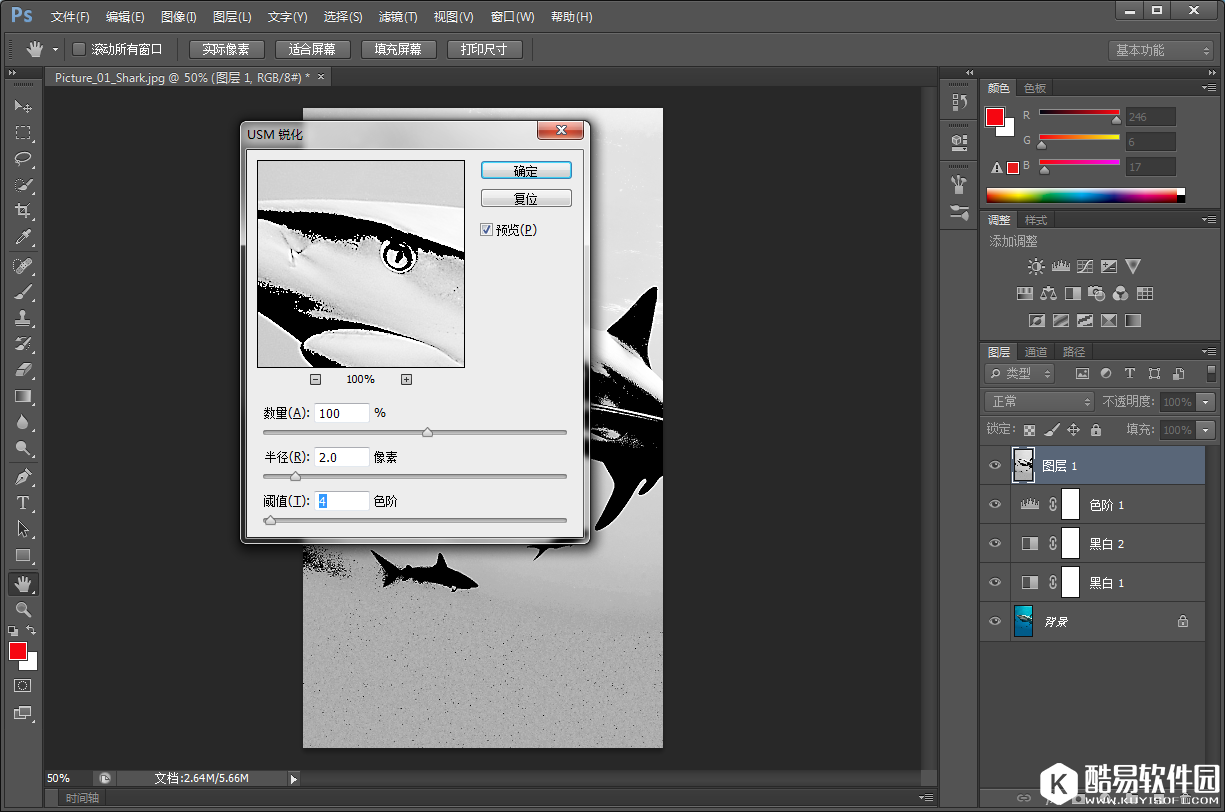This screenshot has height=812, width=1225.
Task: Choose the Eyedropper tool
Action: tap(22, 237)
